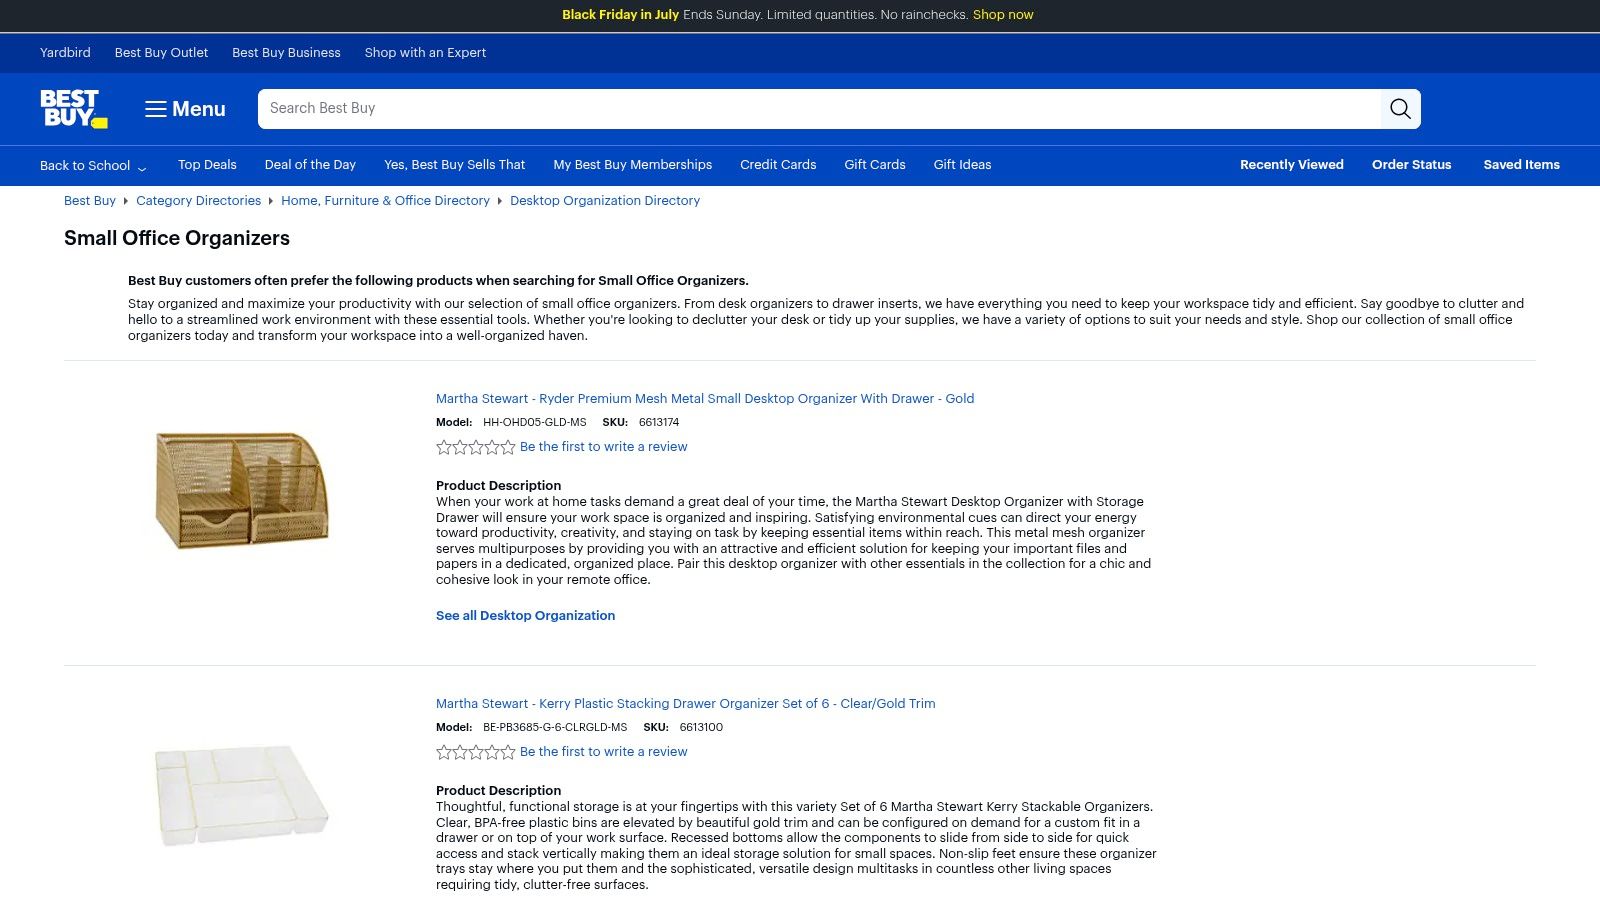Open the clear stacking drawer thumbnail
This screenshot has width=1600, height=900.
[242, 795]
